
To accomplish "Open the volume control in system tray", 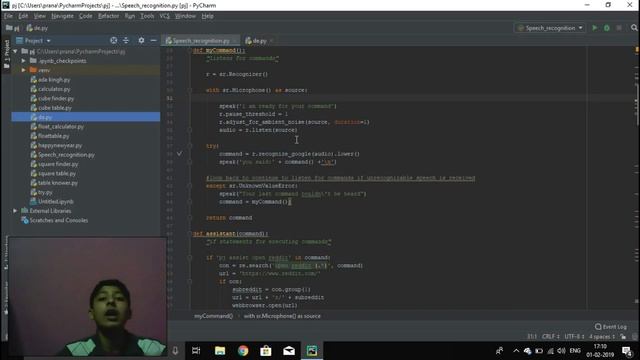I will [561, 351].
